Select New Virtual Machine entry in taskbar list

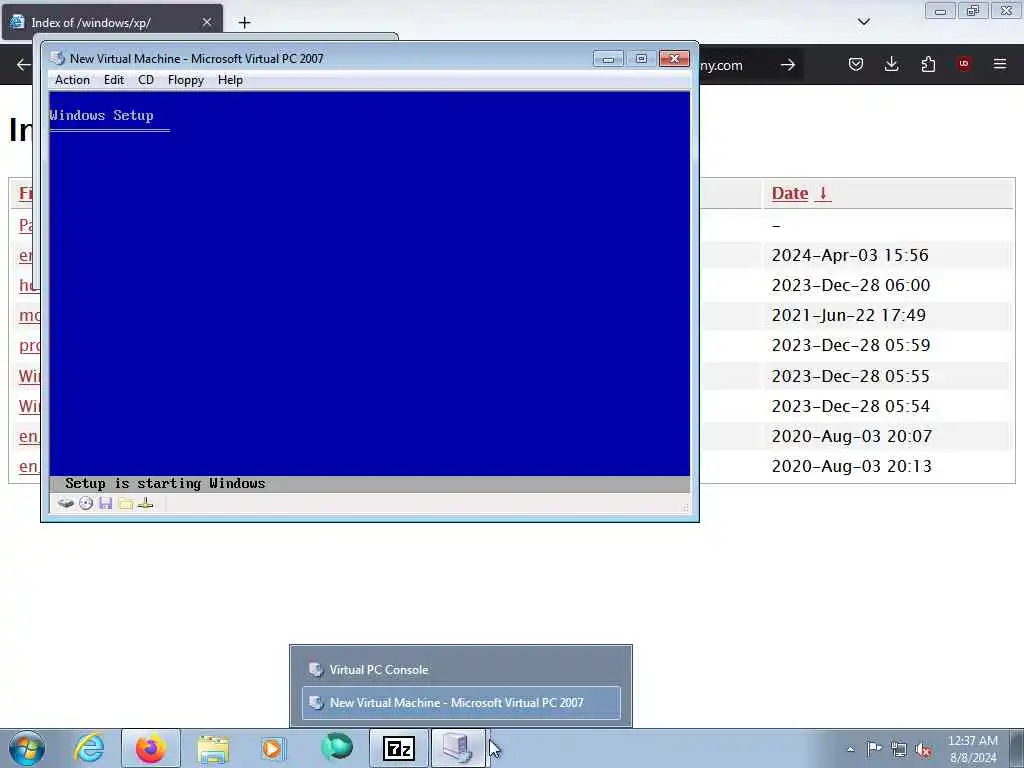click(461, 703)
